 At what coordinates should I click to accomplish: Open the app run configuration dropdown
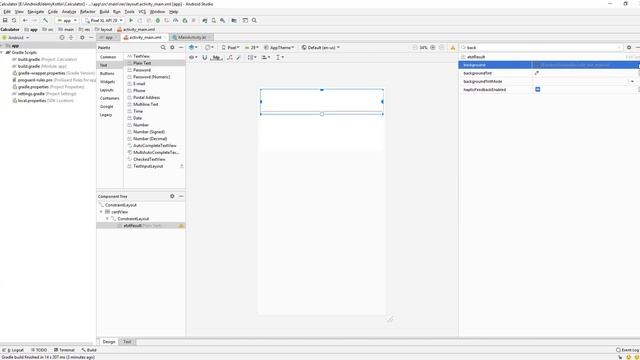(x=67, y=20)
